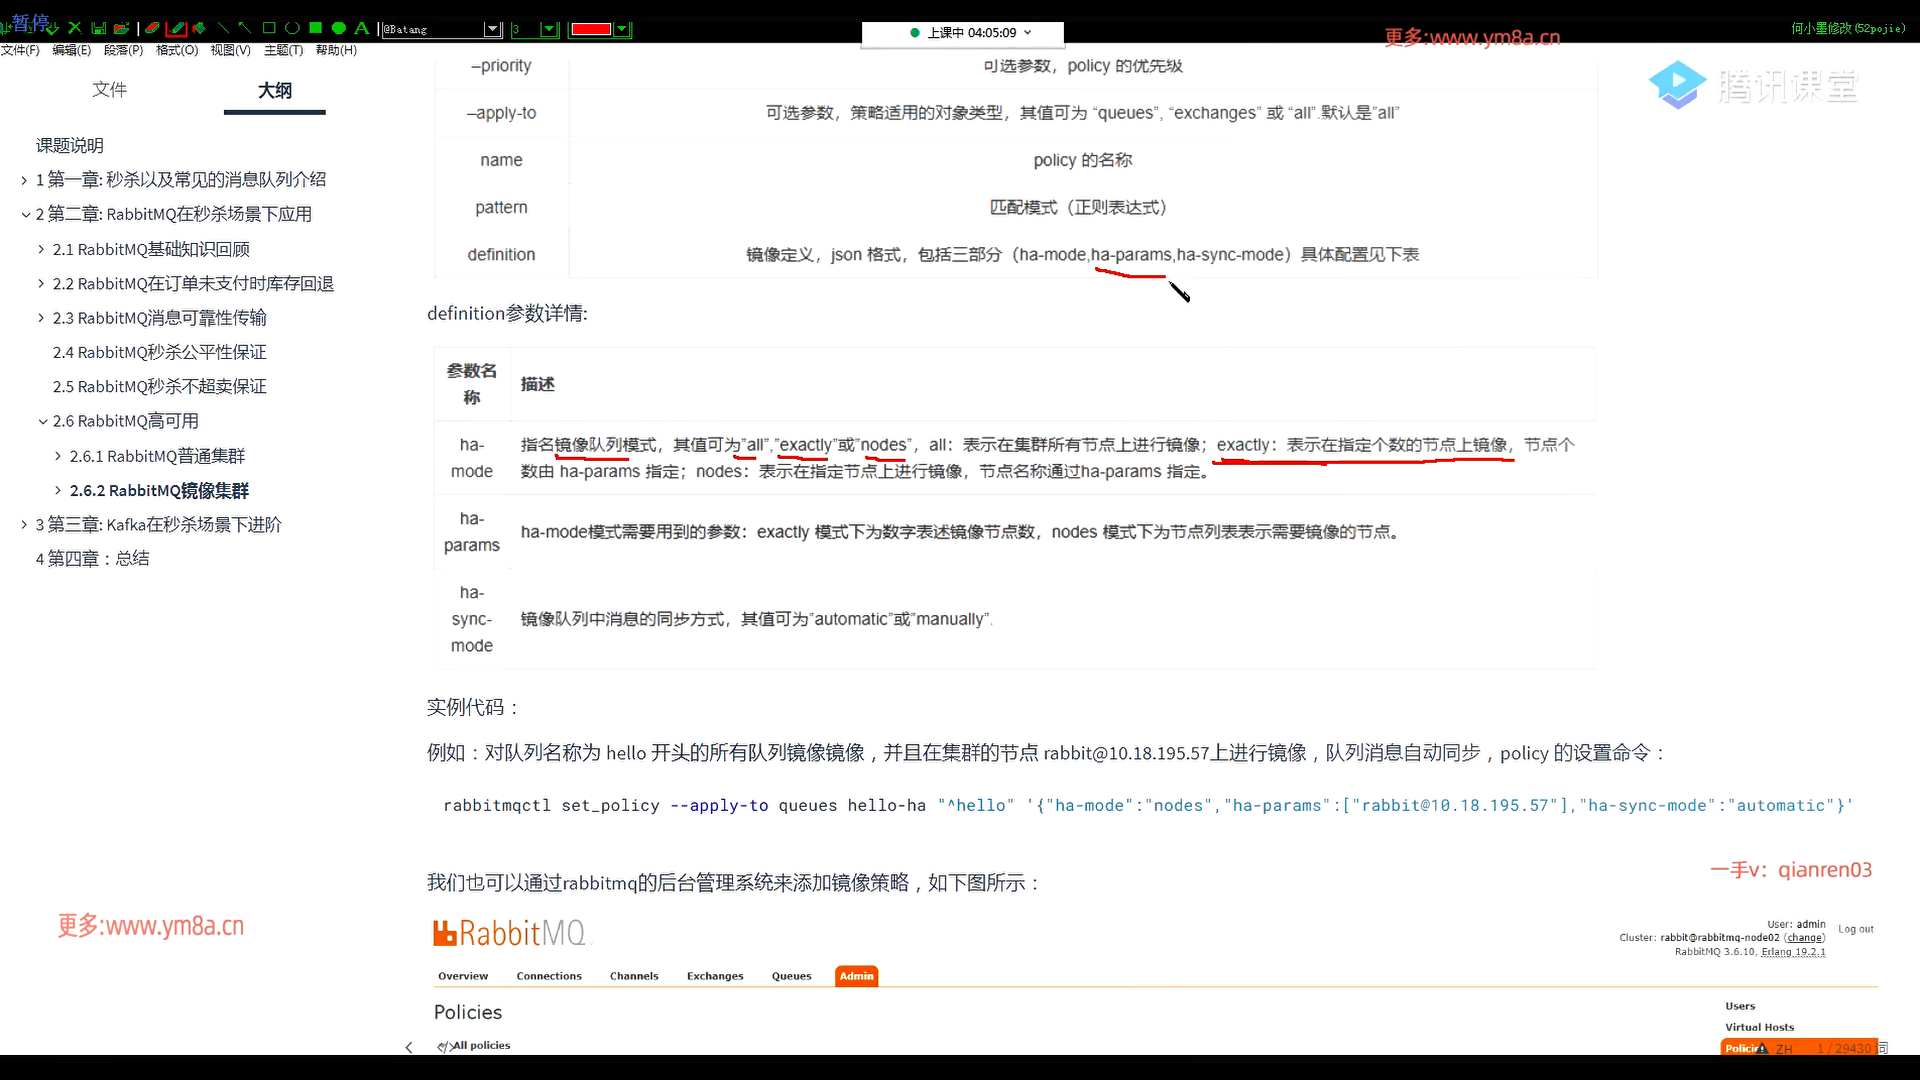Click the red color swatch

click(x=591, y=29)
